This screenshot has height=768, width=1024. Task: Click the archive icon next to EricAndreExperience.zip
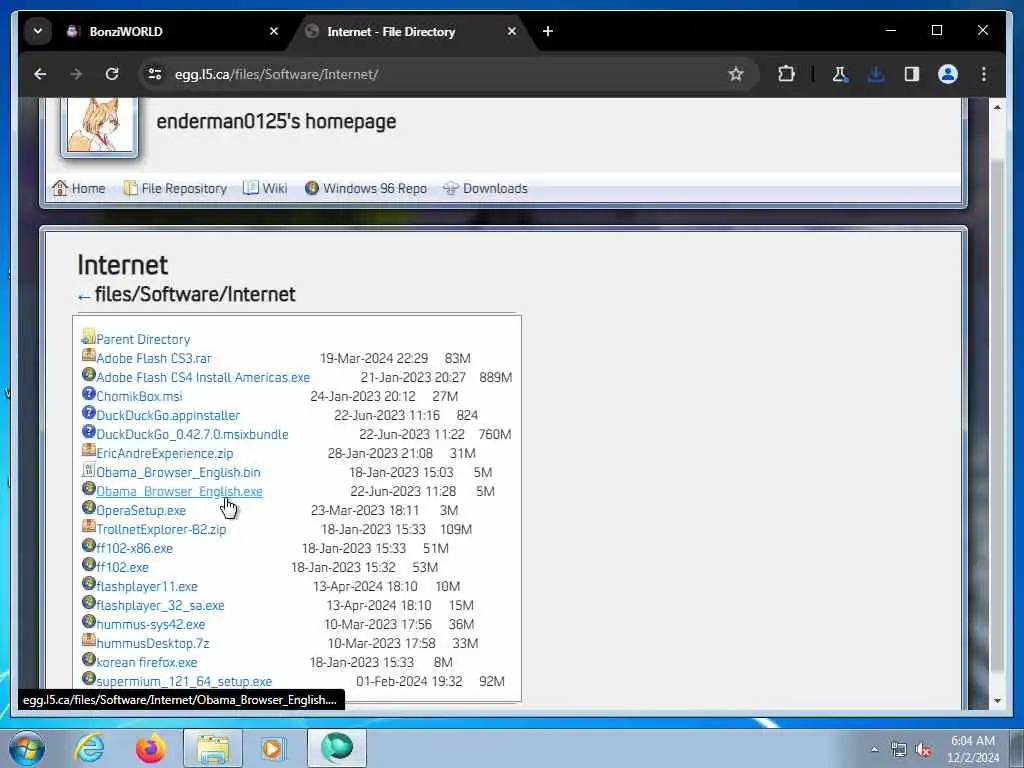(89, 451)
